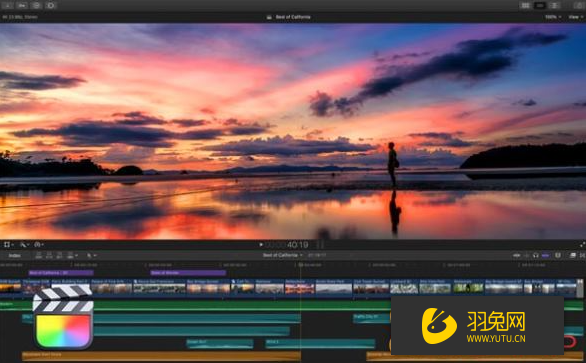Click the playhead on the timeline ruler
This screenshot has width=586, height=363.
pyautogui.click(x=300, y=265)
